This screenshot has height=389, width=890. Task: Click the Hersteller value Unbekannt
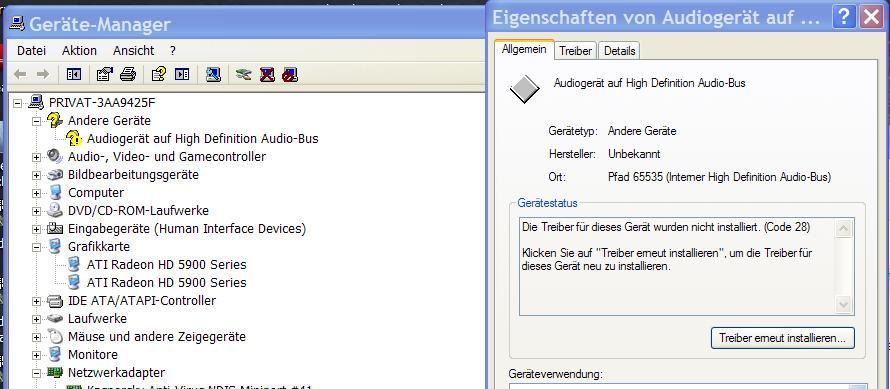(634, 154)
